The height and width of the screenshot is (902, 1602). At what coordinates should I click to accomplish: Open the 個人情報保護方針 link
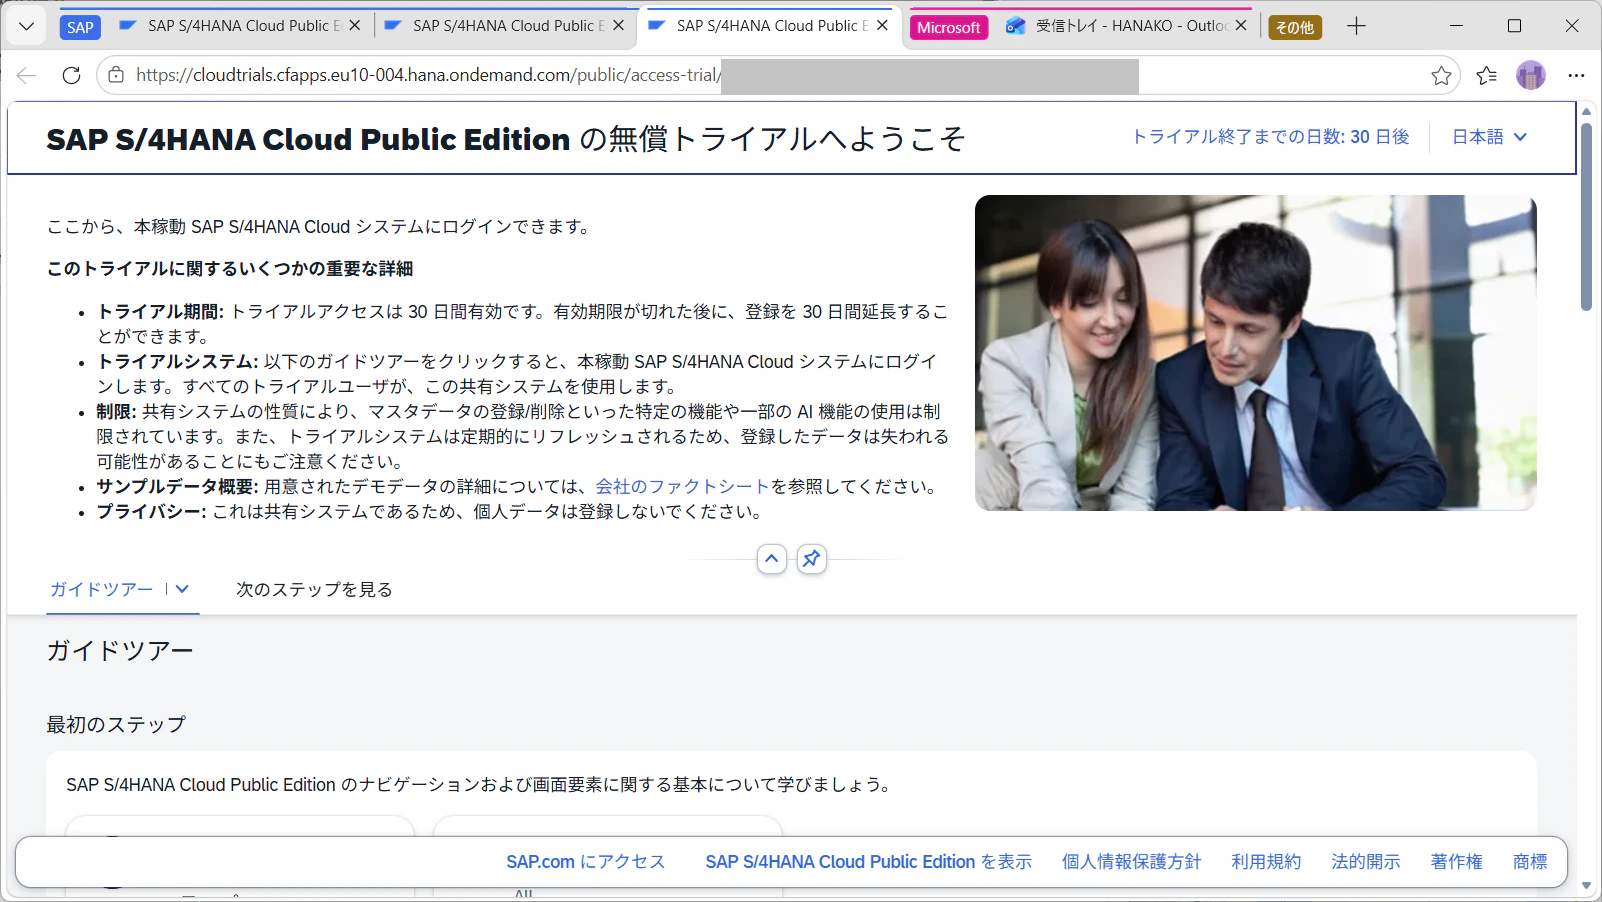pos(1131,862)
